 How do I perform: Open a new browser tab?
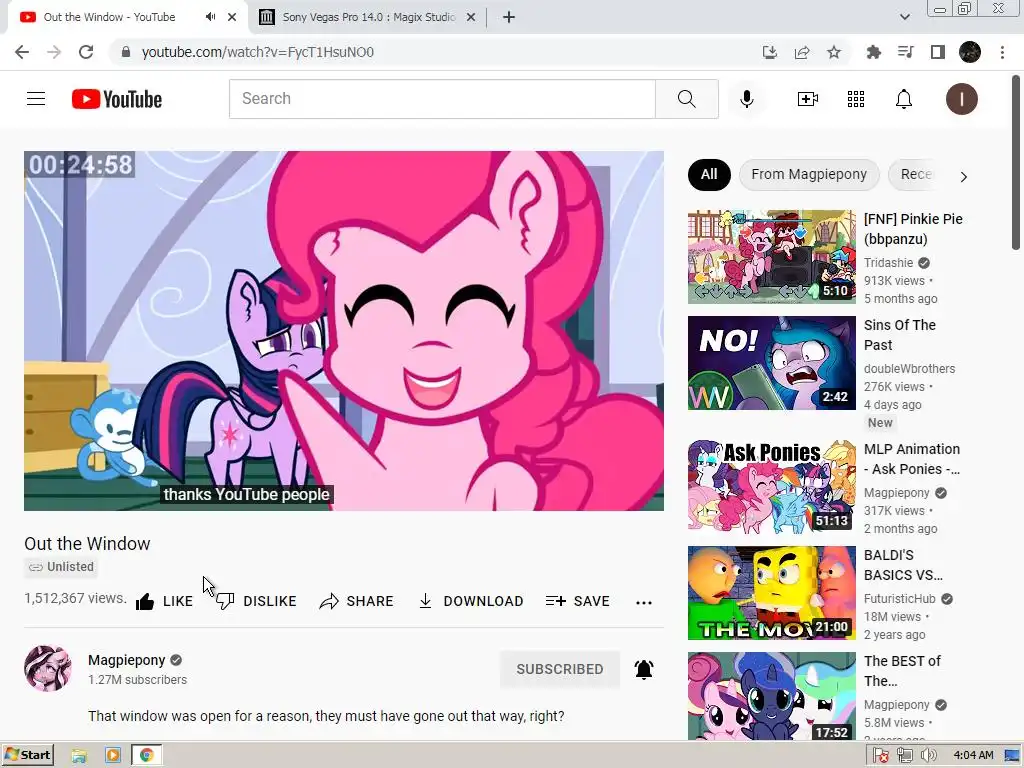(509, 17)
